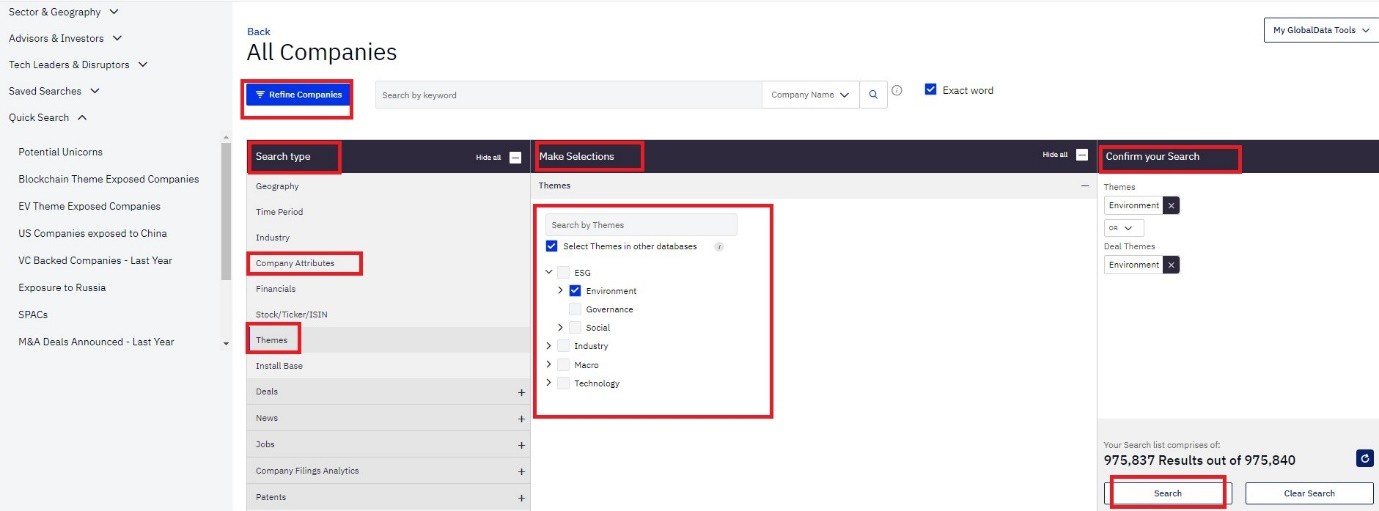Click the Back link
The height and width of the screenshot is (511, 1379).
click(x=258, y=32)
